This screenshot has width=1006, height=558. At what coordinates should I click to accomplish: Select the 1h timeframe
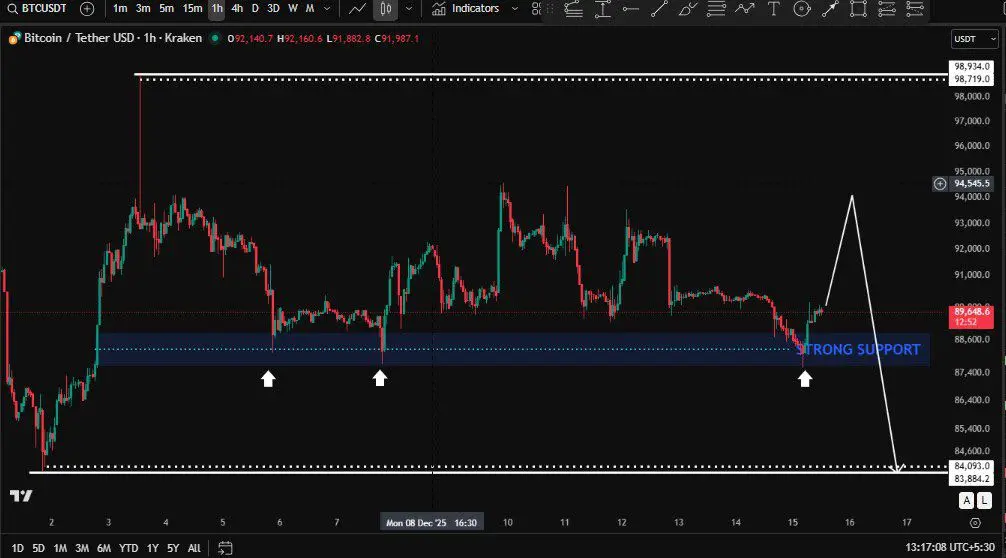(x=217, y=8)
